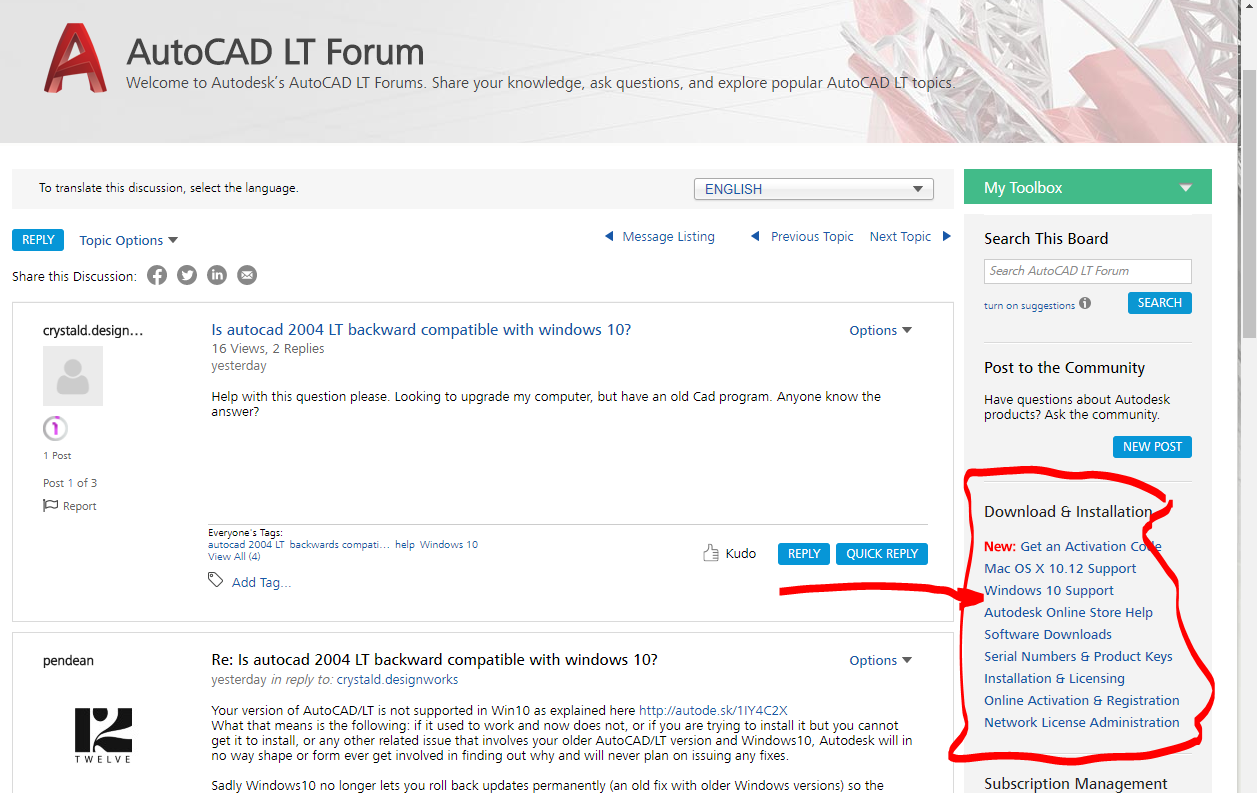Click the Add Tag label icon
Viewport: 1257px width, 793px height.
pos(215,580)
